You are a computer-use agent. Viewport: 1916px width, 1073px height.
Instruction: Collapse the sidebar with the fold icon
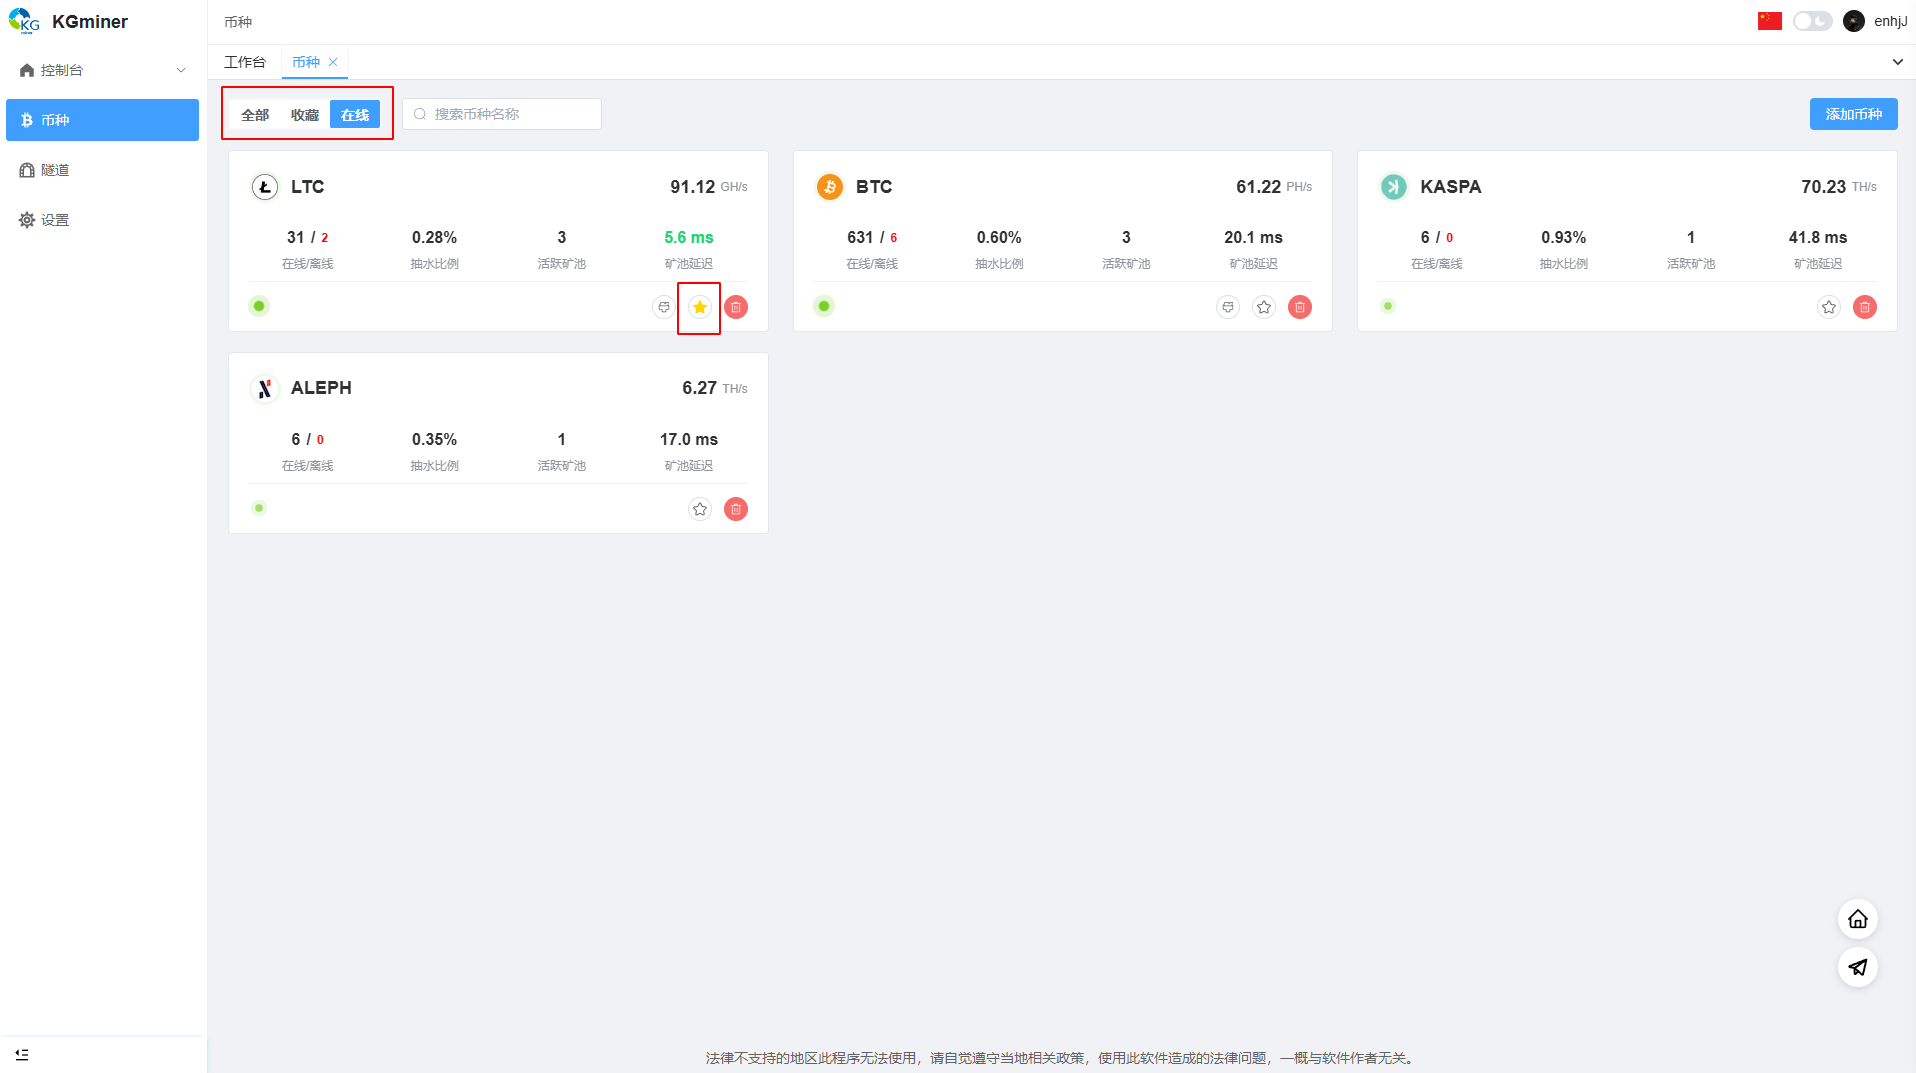22,1054
